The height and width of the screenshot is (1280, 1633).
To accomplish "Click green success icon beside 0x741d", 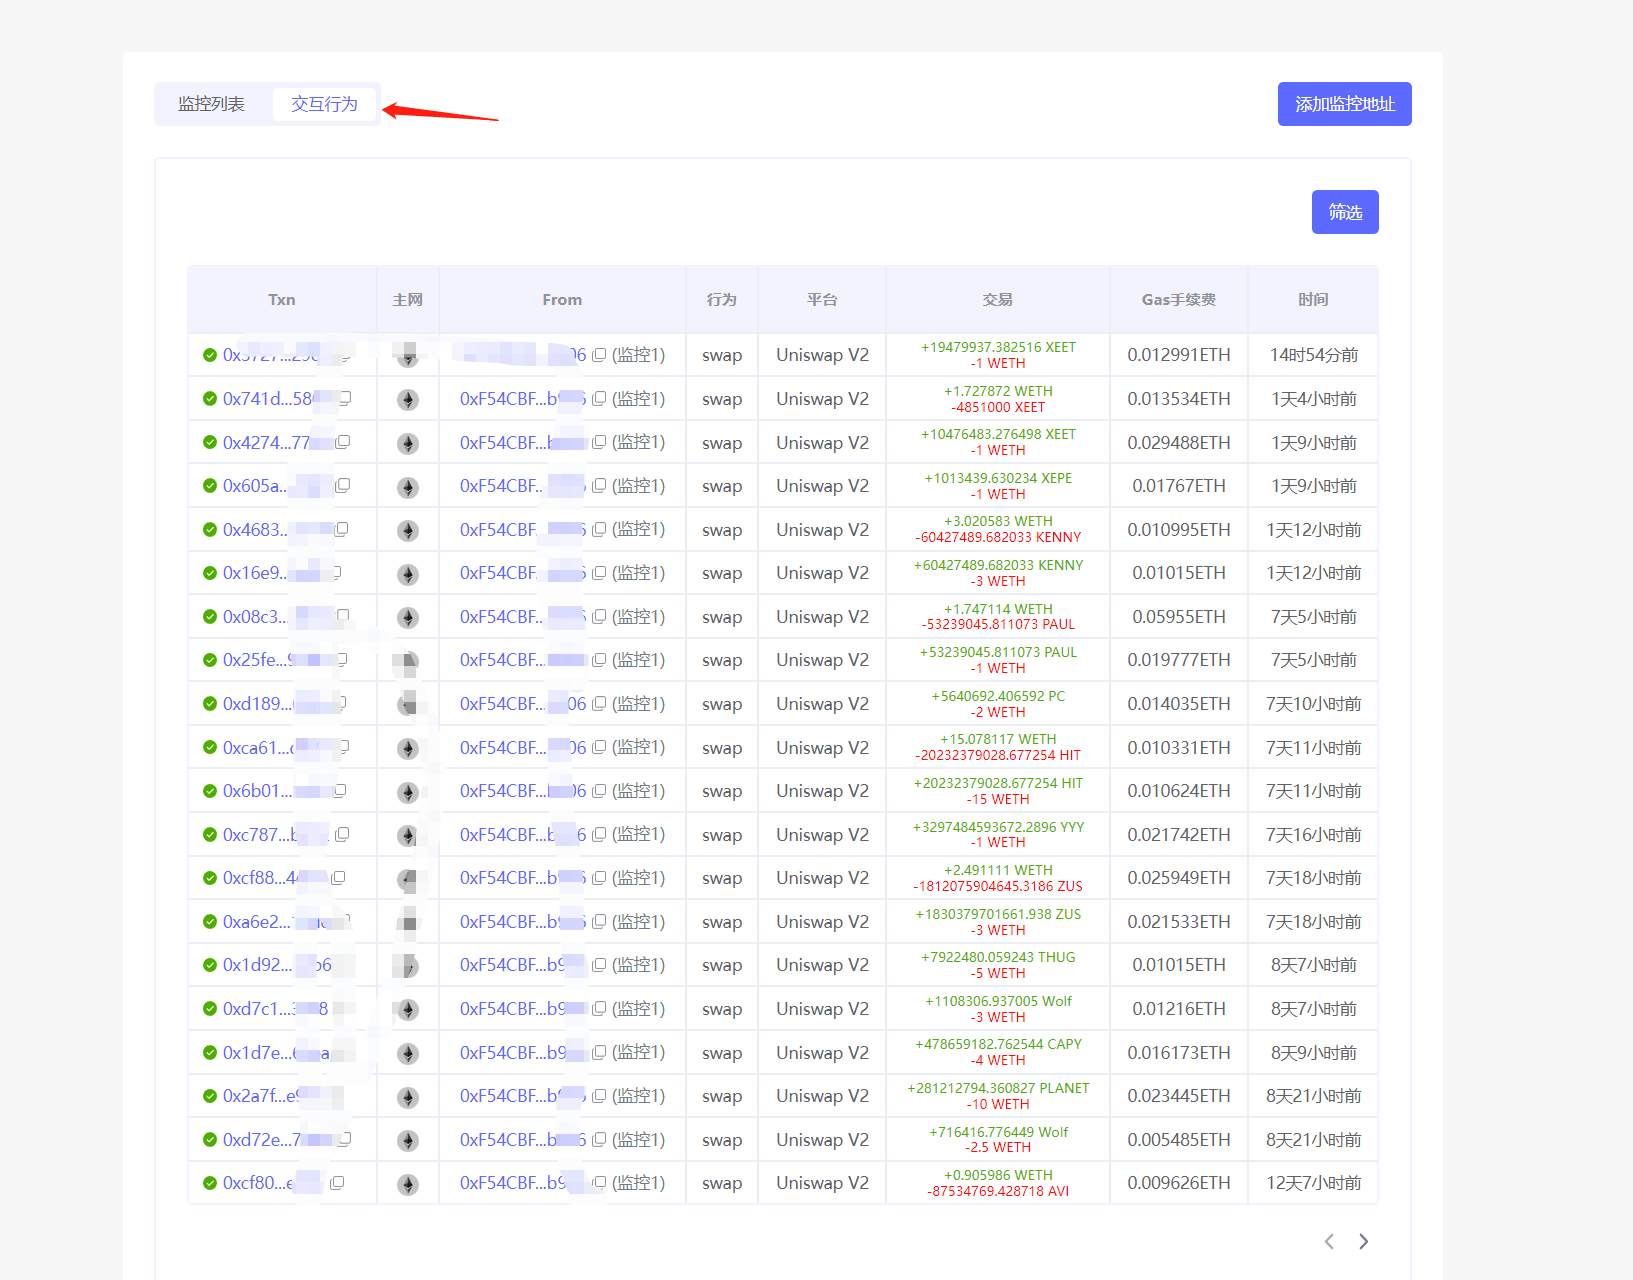I will (210, 398).
